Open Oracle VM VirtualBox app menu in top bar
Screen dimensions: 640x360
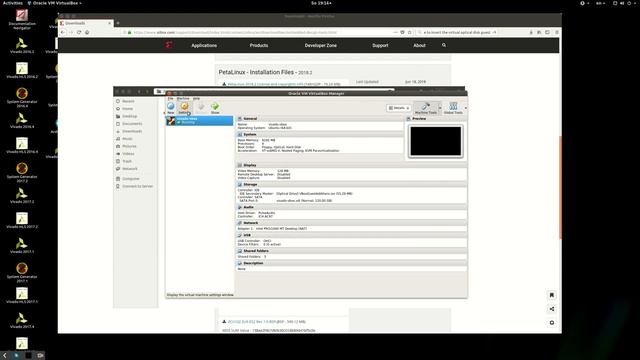55,3
